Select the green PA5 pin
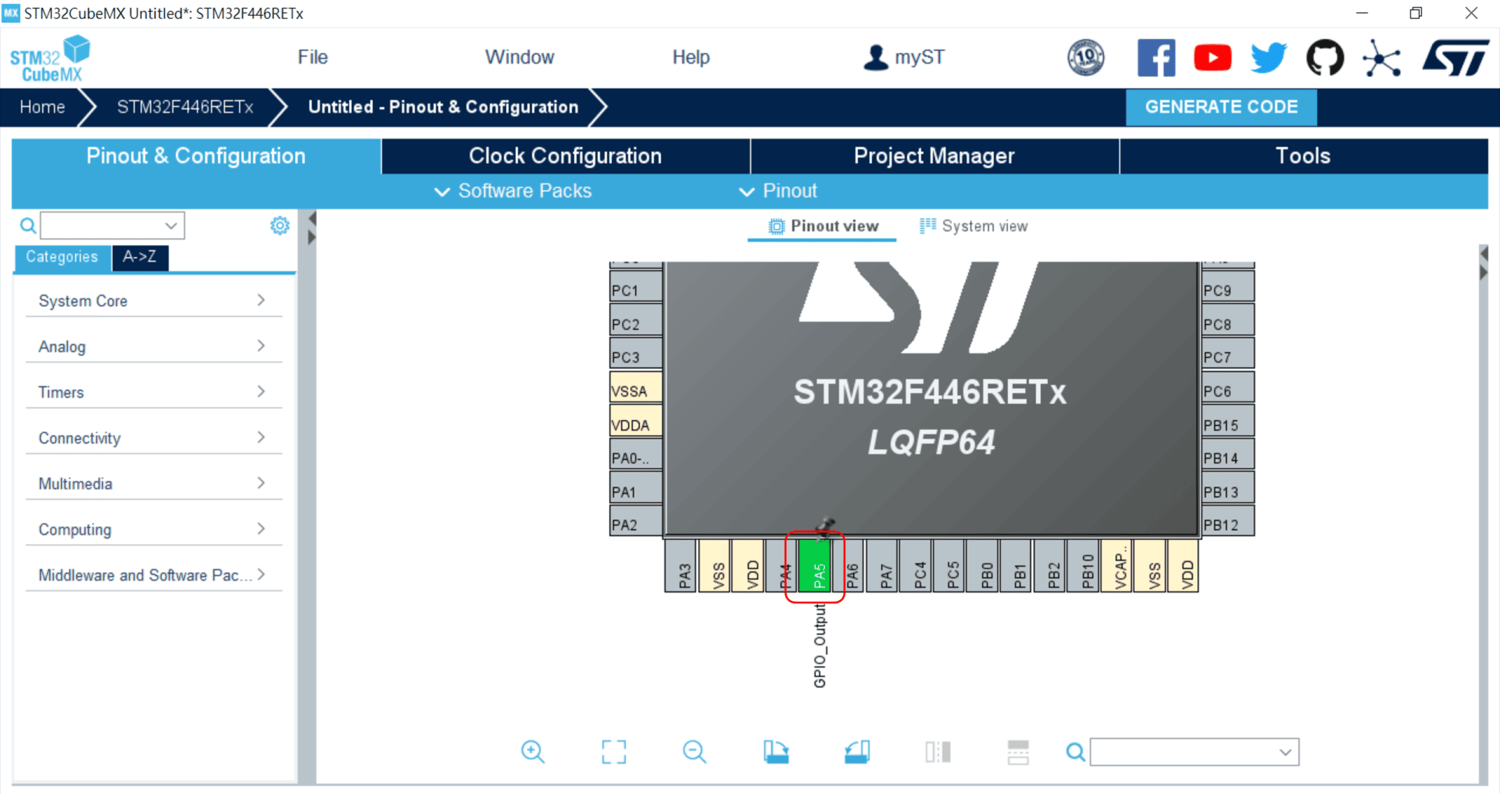Image resolution: width=1500 pixels, height=794 pixels. [815, 566]
